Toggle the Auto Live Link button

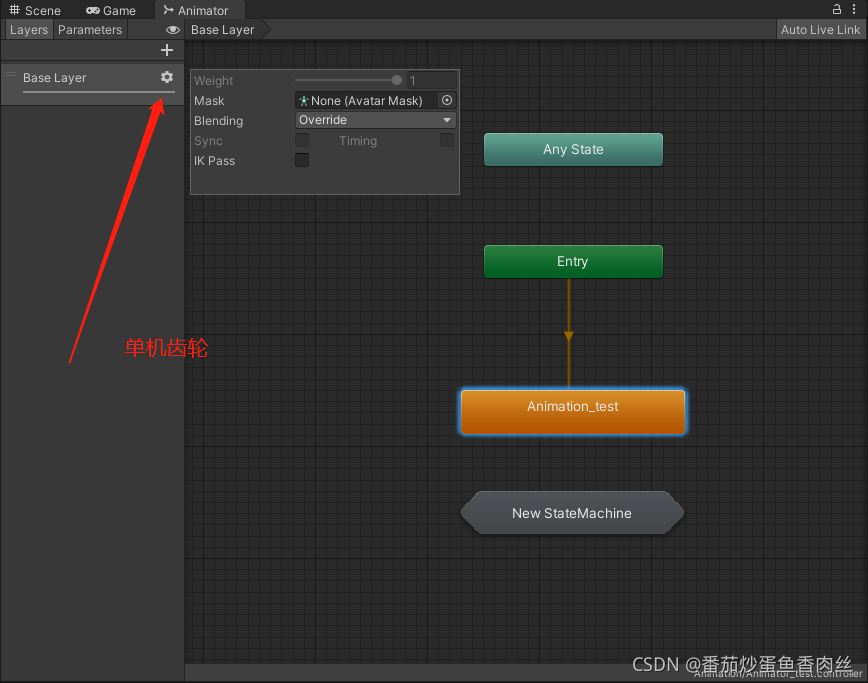820,30
